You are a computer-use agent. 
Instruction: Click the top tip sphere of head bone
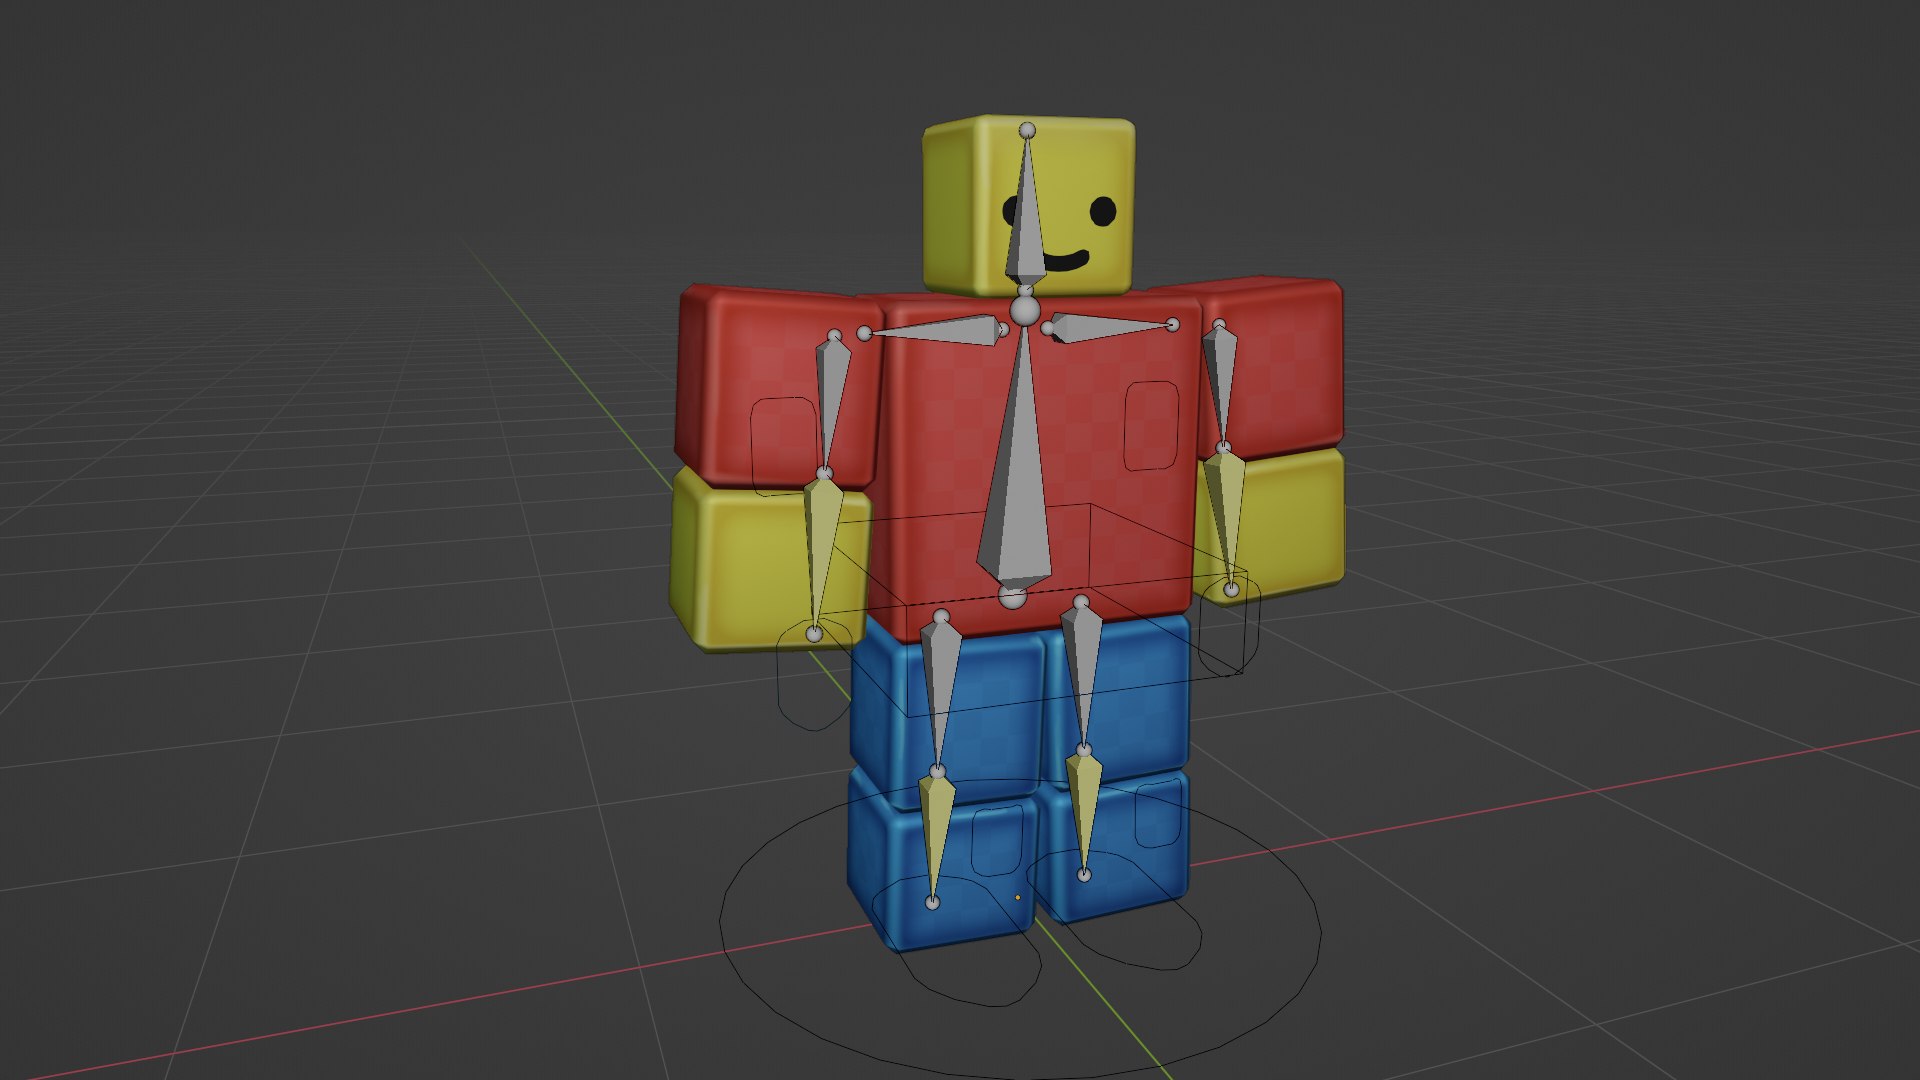tap(1027, 130)
